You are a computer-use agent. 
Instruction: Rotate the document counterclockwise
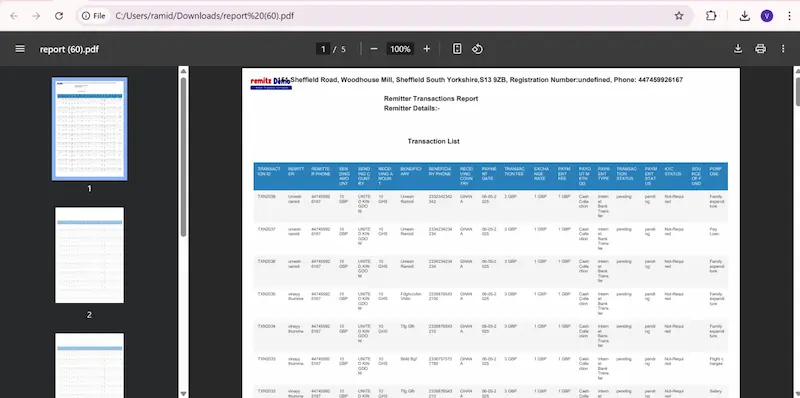tap(477, 49)
